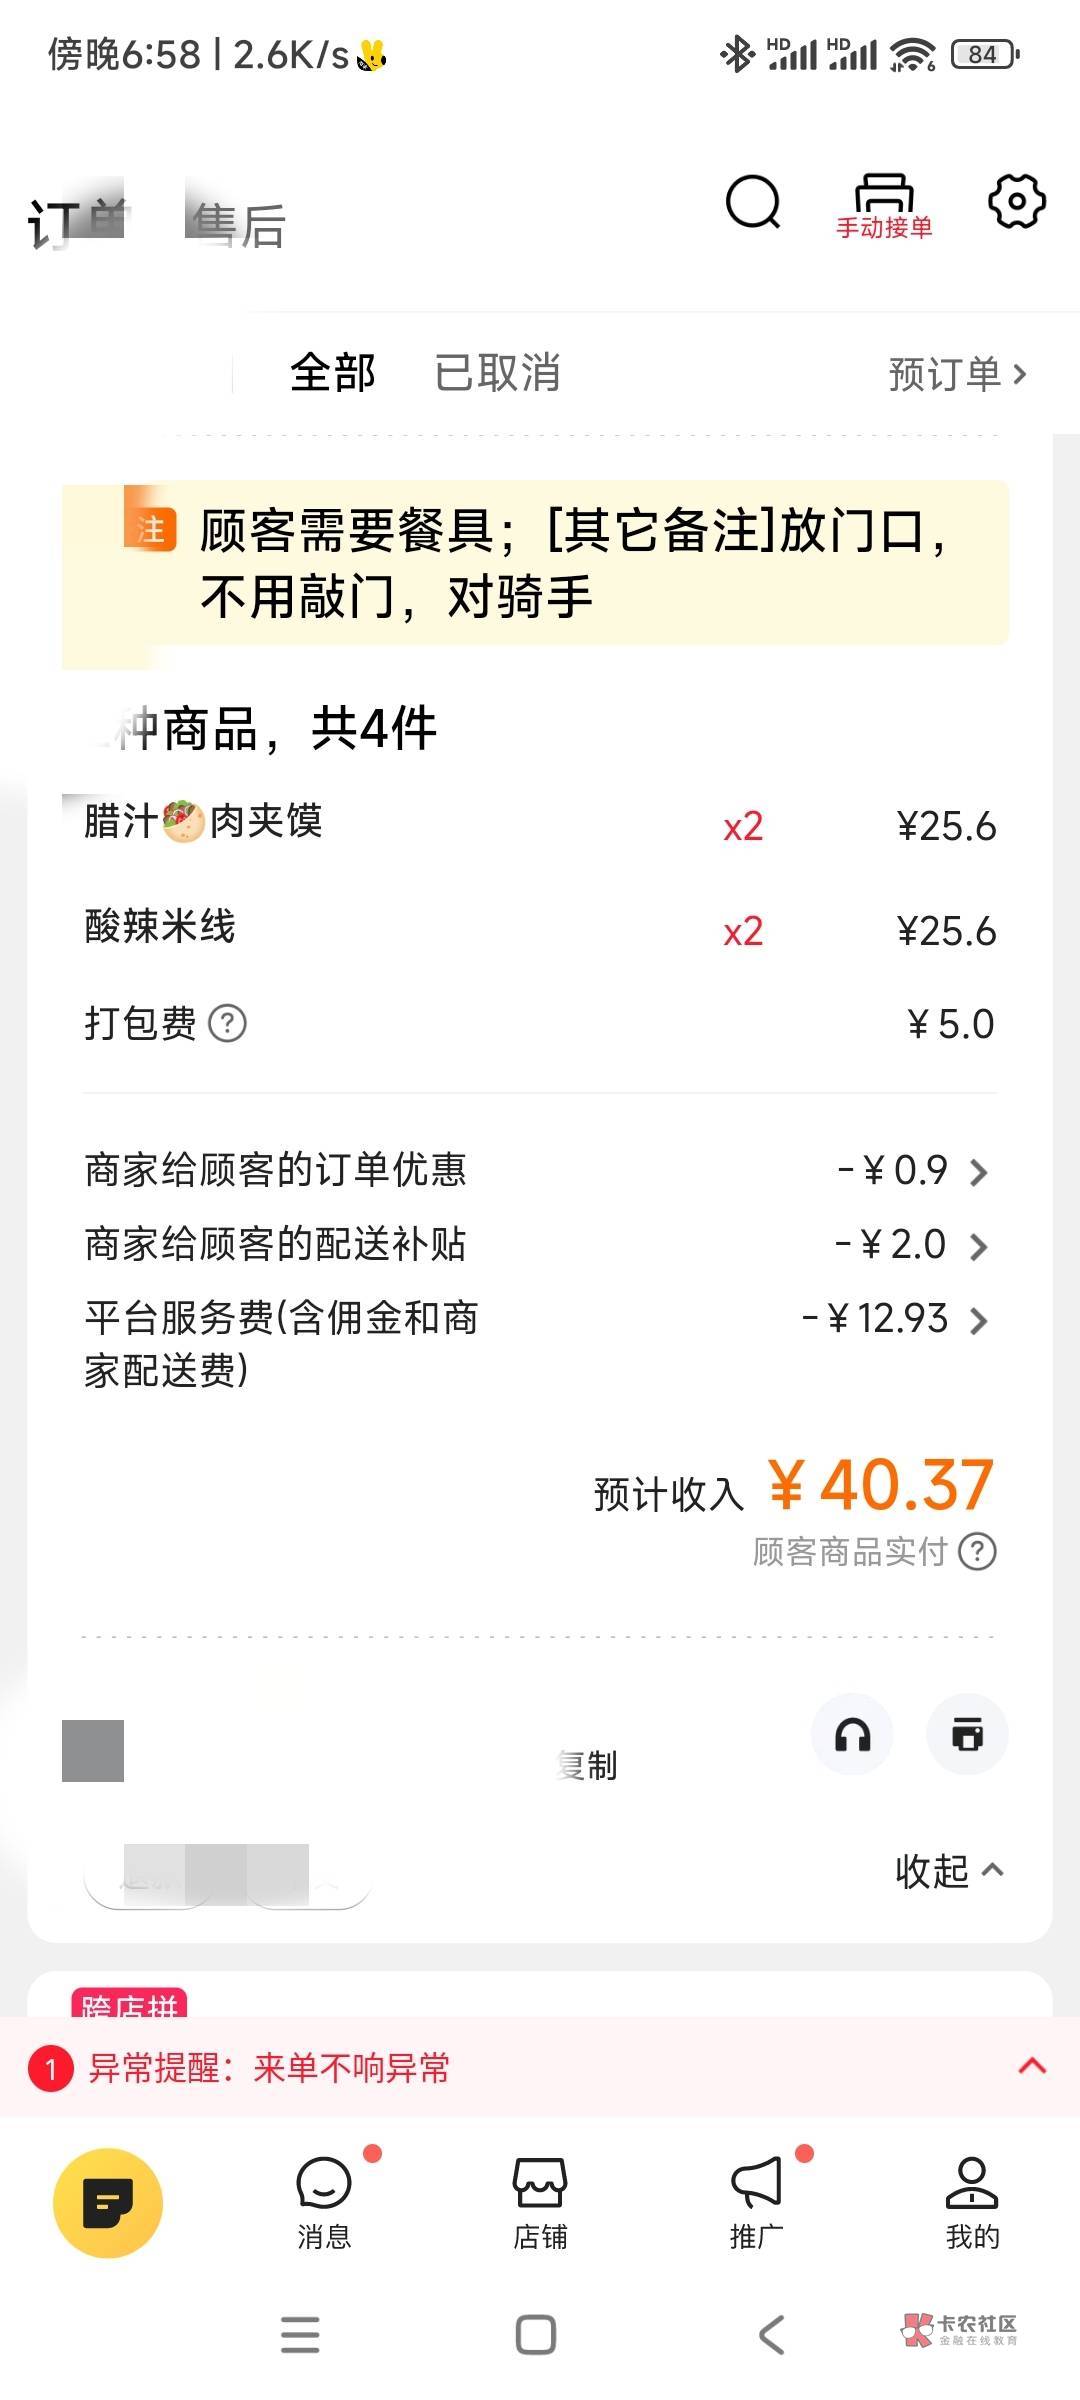Image resolution: width=1080 pixels, height=2400 pixels.
Task: Open the 消息 messages tab
Action: coord(324,2202)
